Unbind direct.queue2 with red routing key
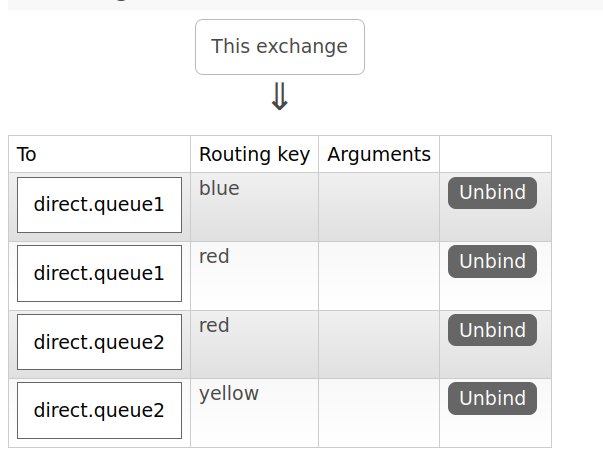 [x=492, y=330]
